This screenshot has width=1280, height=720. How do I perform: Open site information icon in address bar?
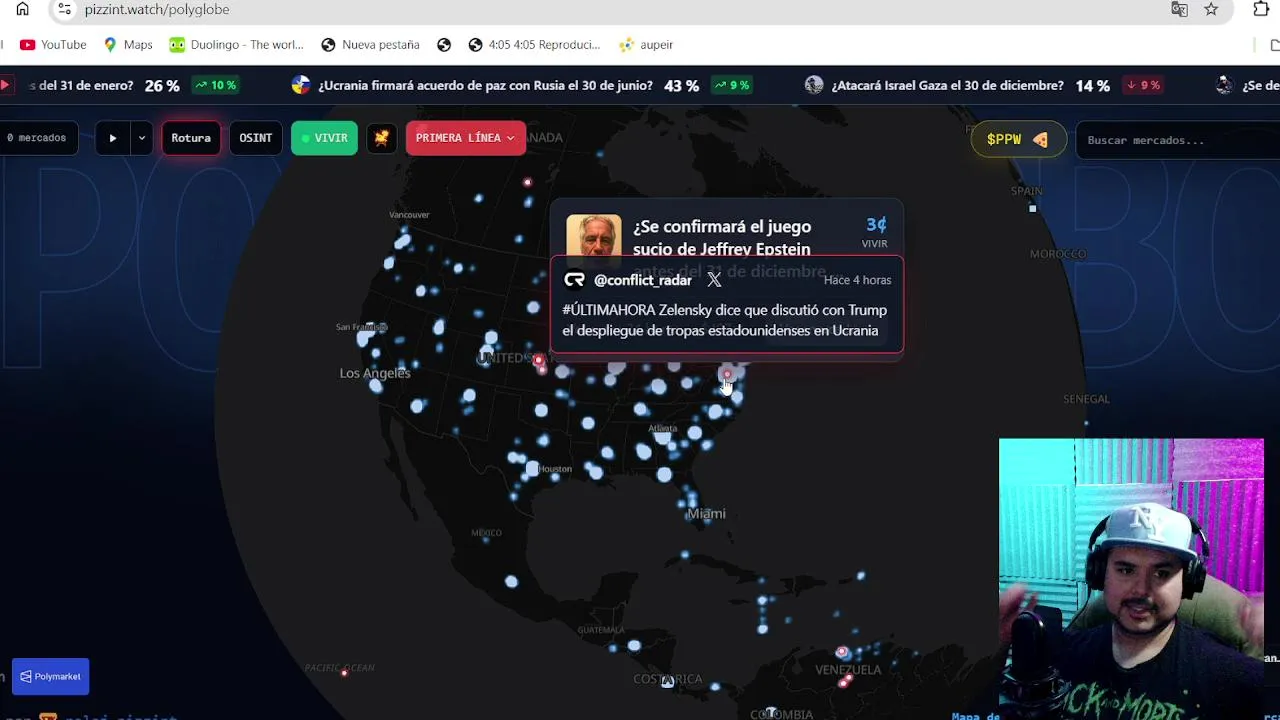[x=64, y=9]
